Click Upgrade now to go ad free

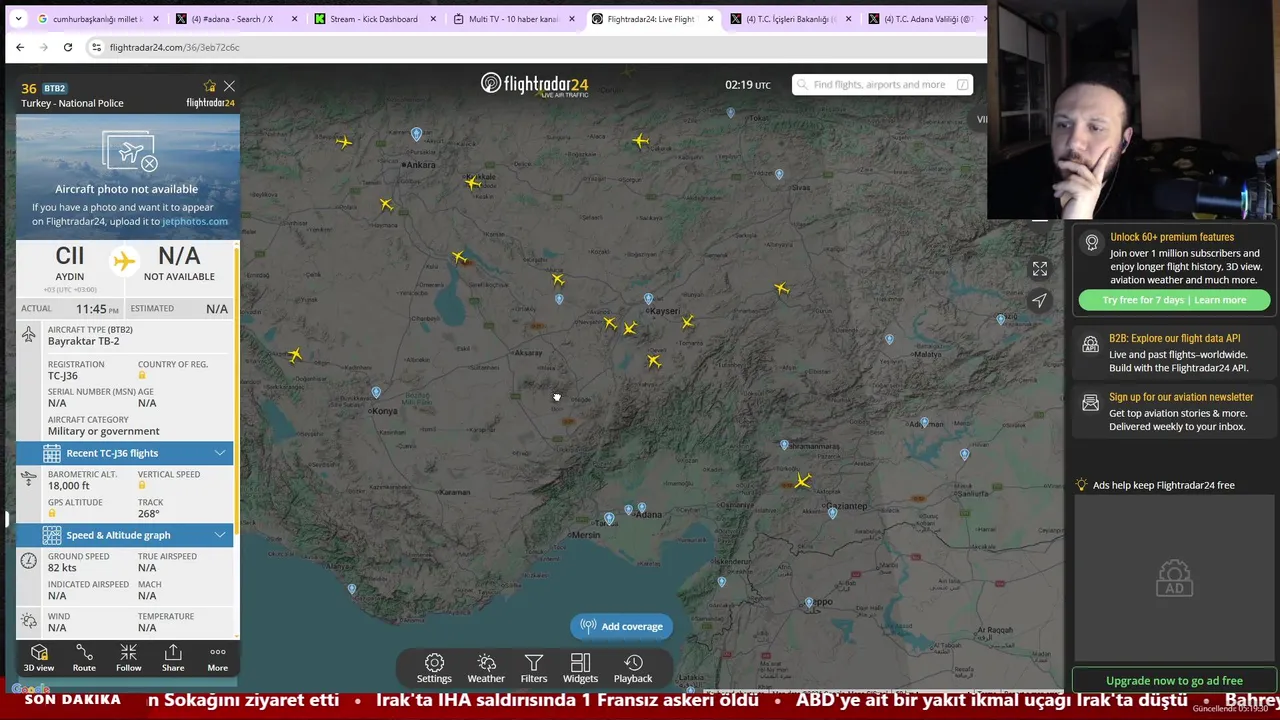(x=1174, y=680)
